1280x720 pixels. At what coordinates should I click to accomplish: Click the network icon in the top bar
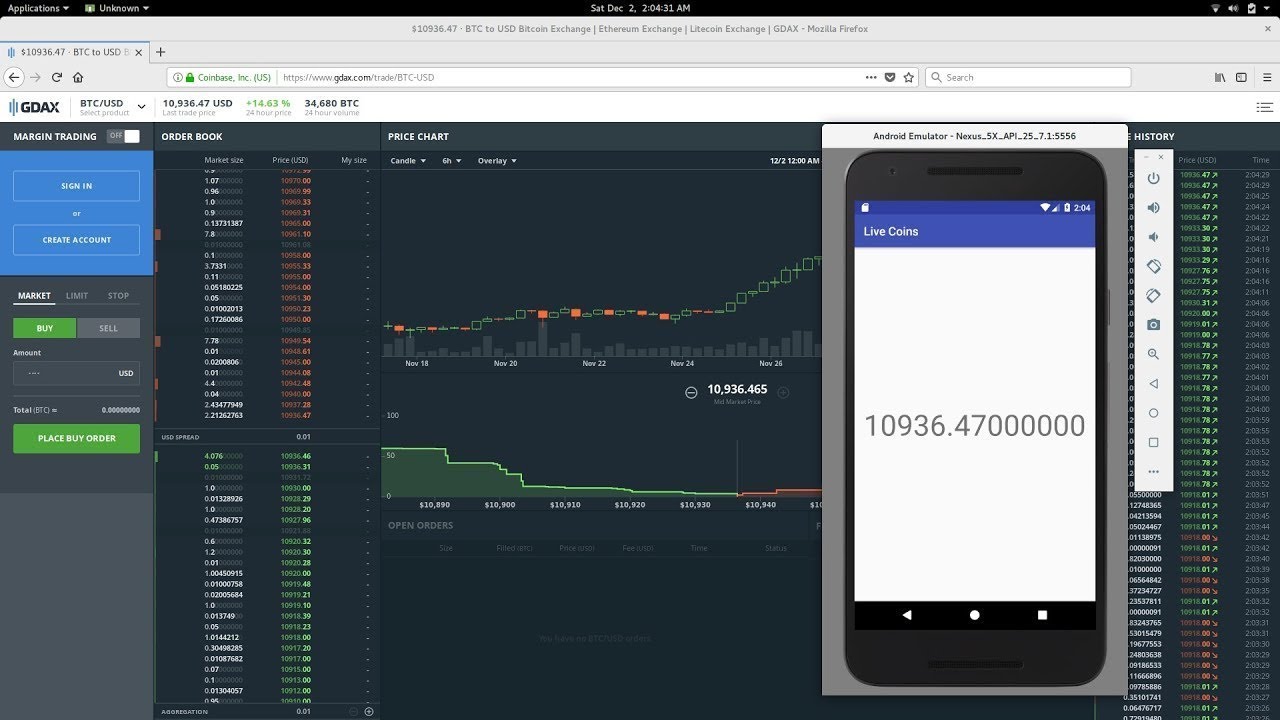click(x=1215, y=8)
